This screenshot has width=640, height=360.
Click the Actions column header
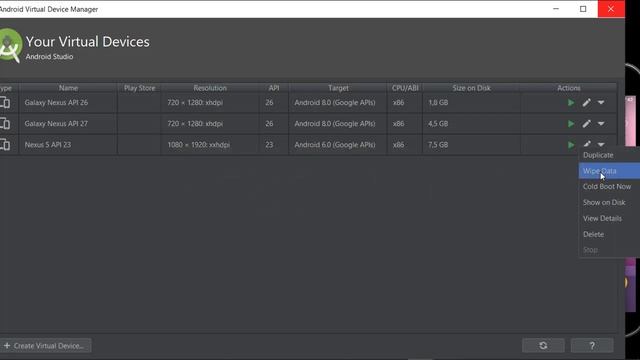(569, 88)
